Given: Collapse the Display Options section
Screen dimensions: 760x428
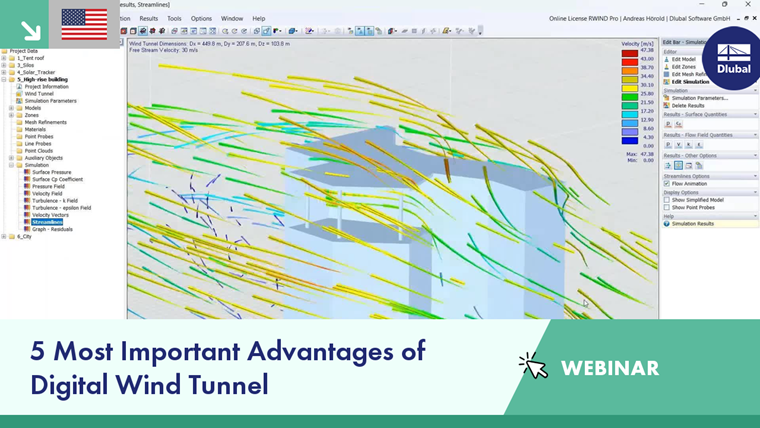Looking at the screenshot, I should [x=755, y=192].
